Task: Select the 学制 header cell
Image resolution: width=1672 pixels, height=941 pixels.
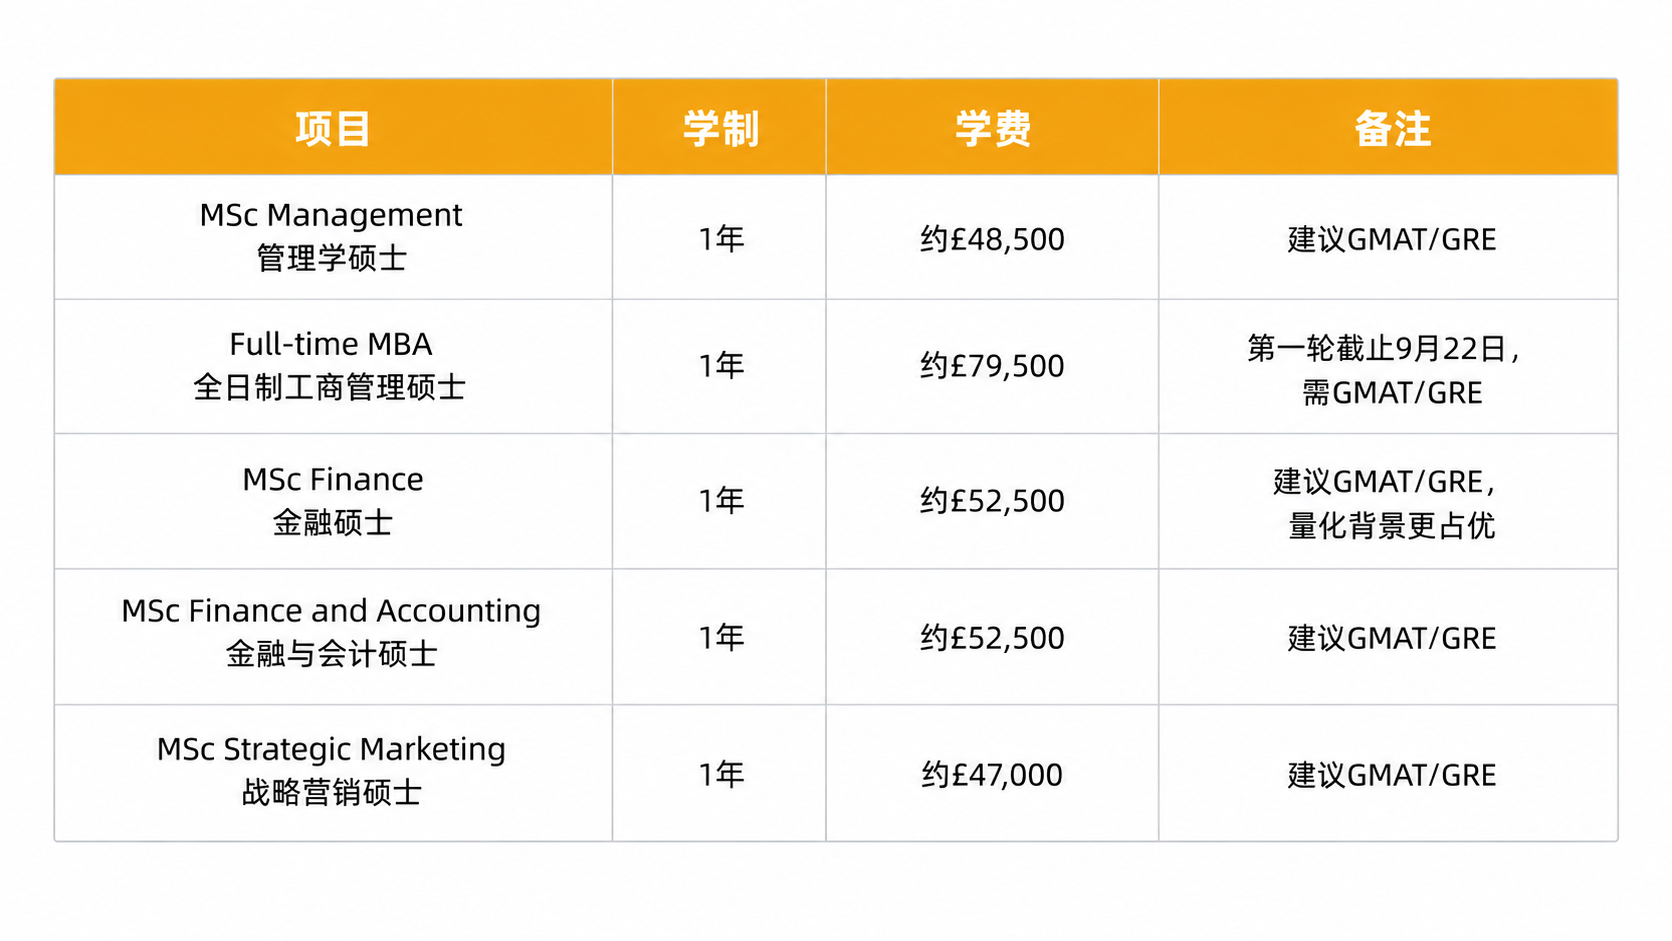Action: coord(719,127)
